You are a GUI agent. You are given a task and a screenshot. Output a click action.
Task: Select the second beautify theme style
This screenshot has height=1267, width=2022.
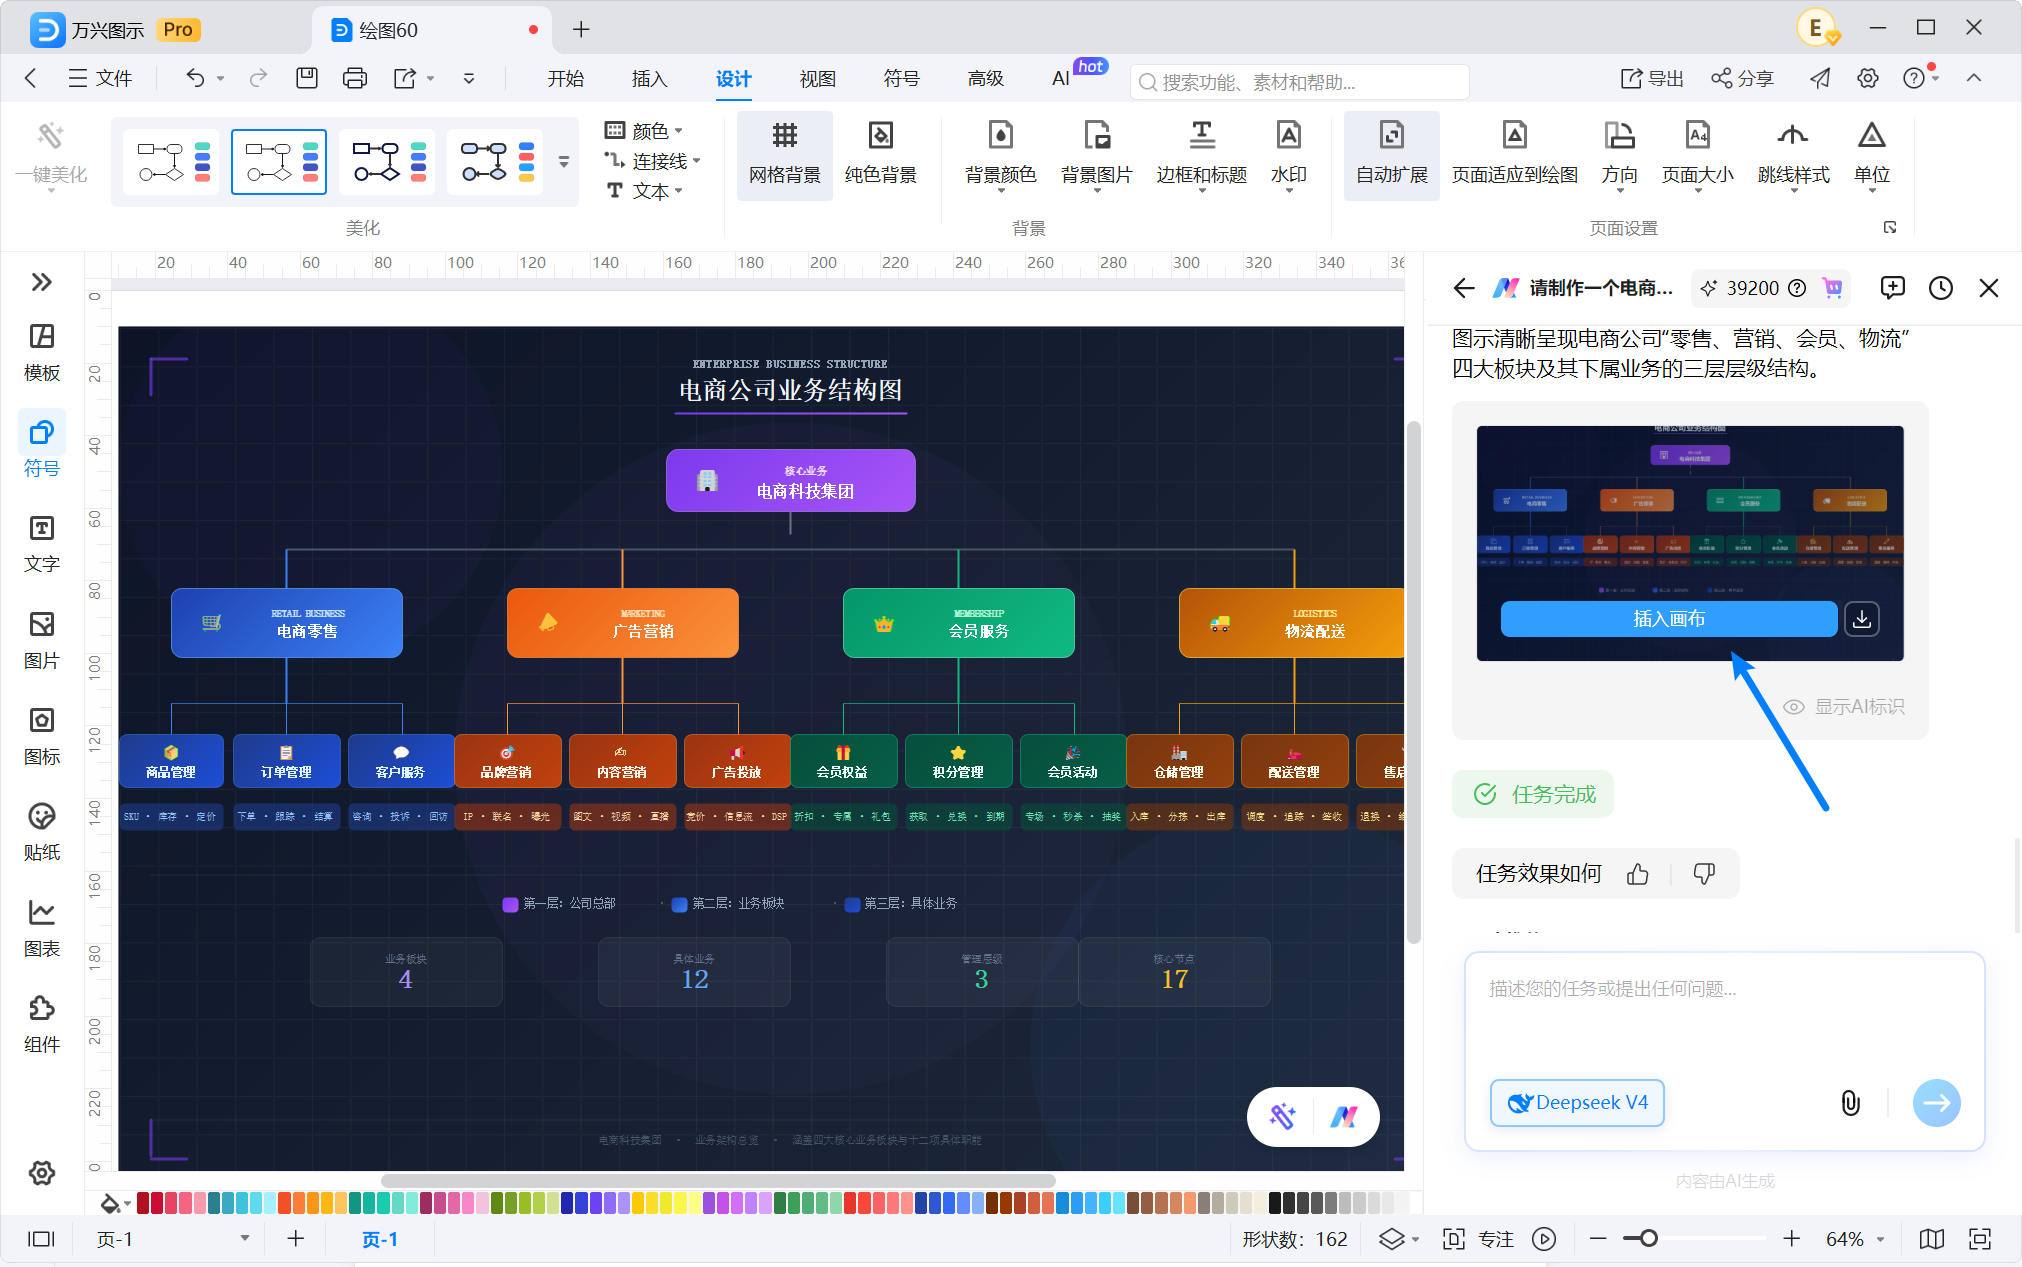279,161
